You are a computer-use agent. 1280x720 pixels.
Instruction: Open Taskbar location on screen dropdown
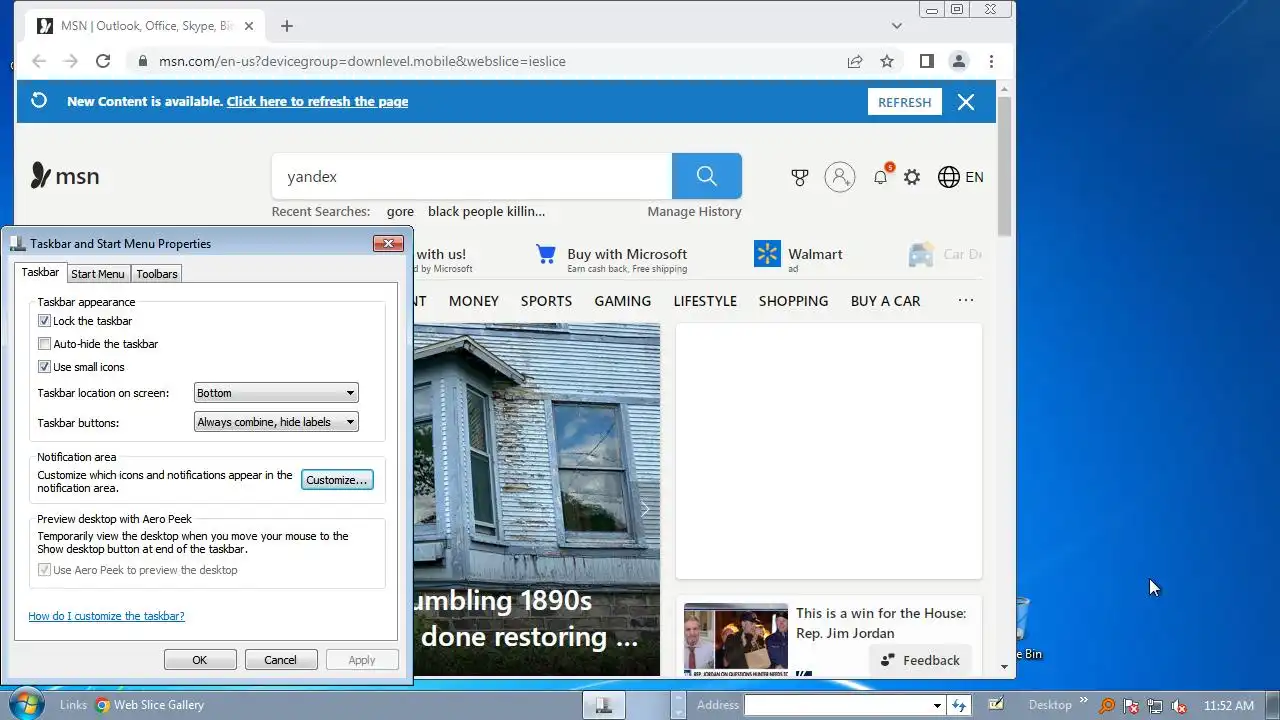click(x=275, y=393)
